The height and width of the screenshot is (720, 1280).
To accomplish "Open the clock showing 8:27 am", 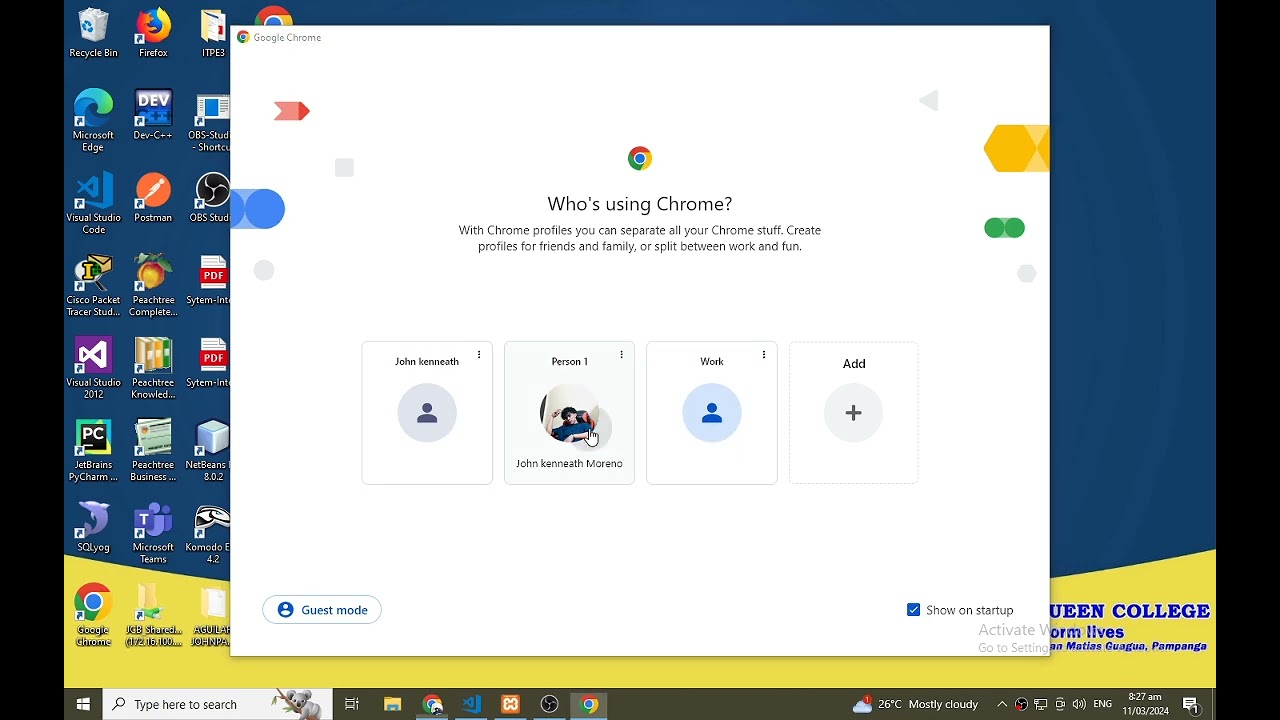I will pyautogui.click(x=1145, y=704).
